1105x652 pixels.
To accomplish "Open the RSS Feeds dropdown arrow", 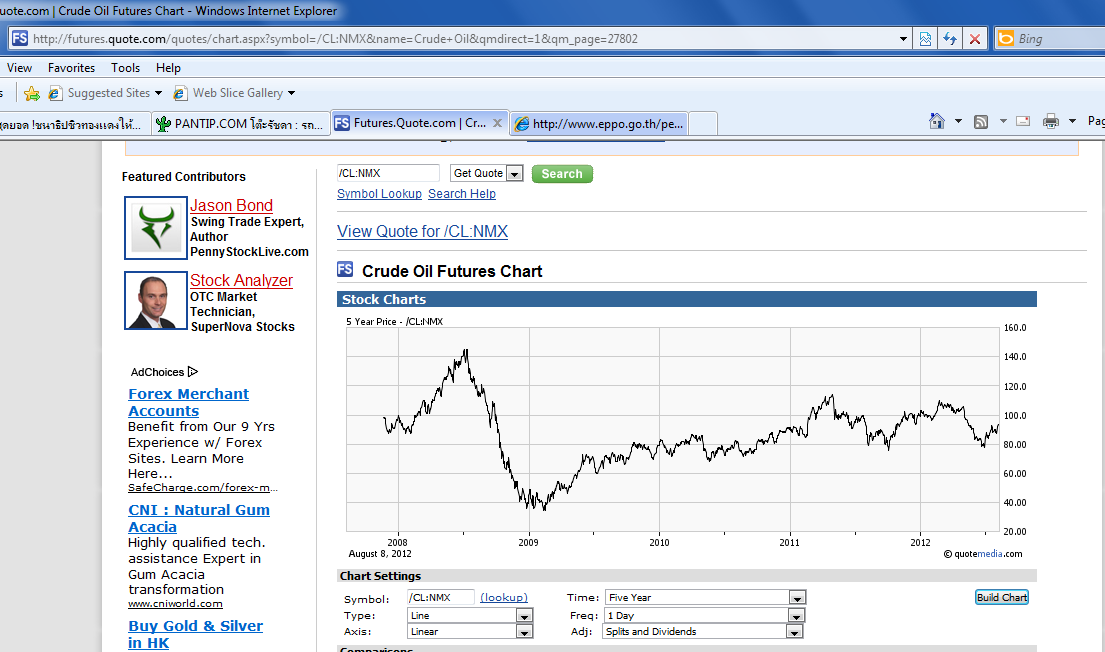I will coord(1003,121).
